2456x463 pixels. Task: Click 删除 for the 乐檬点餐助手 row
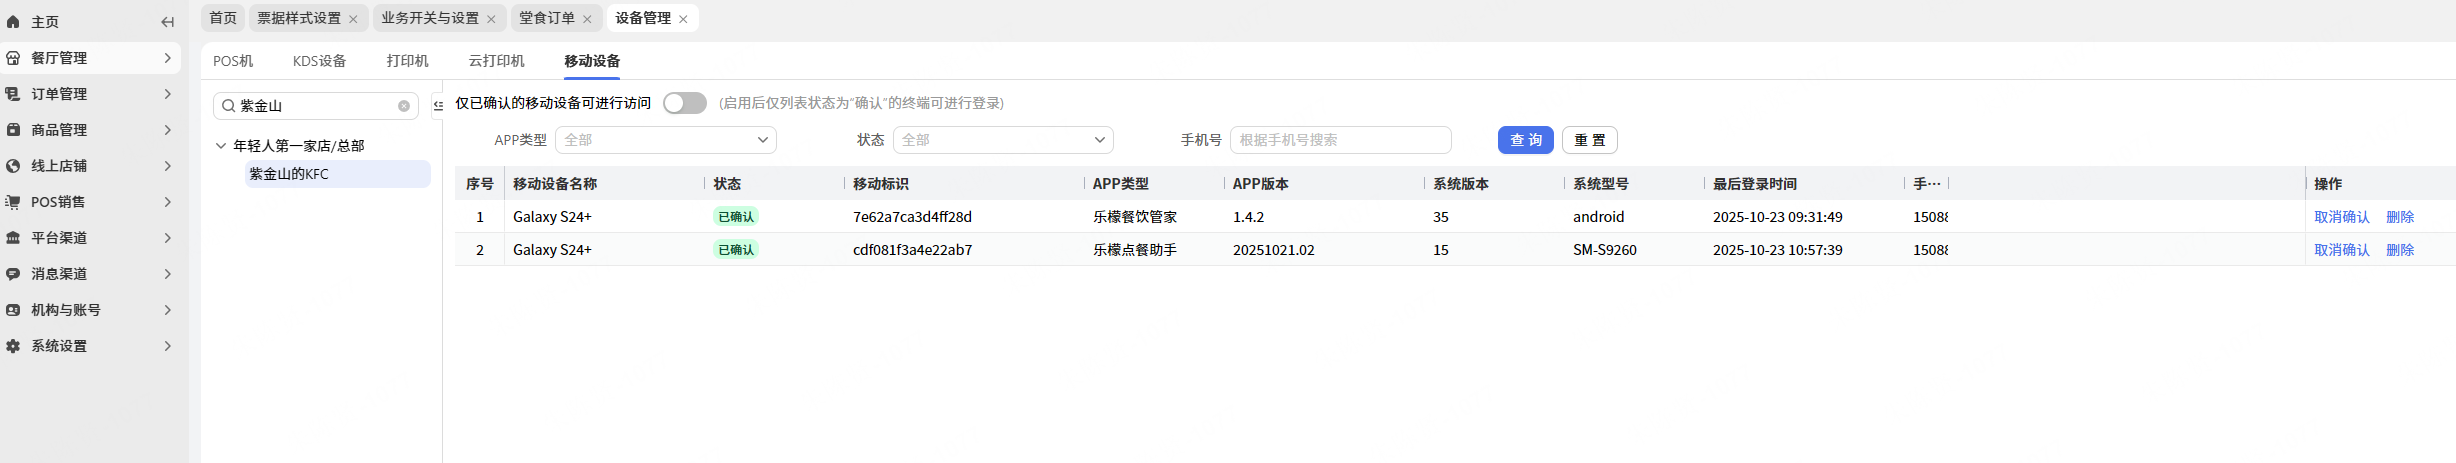(x=2400, y=250)
